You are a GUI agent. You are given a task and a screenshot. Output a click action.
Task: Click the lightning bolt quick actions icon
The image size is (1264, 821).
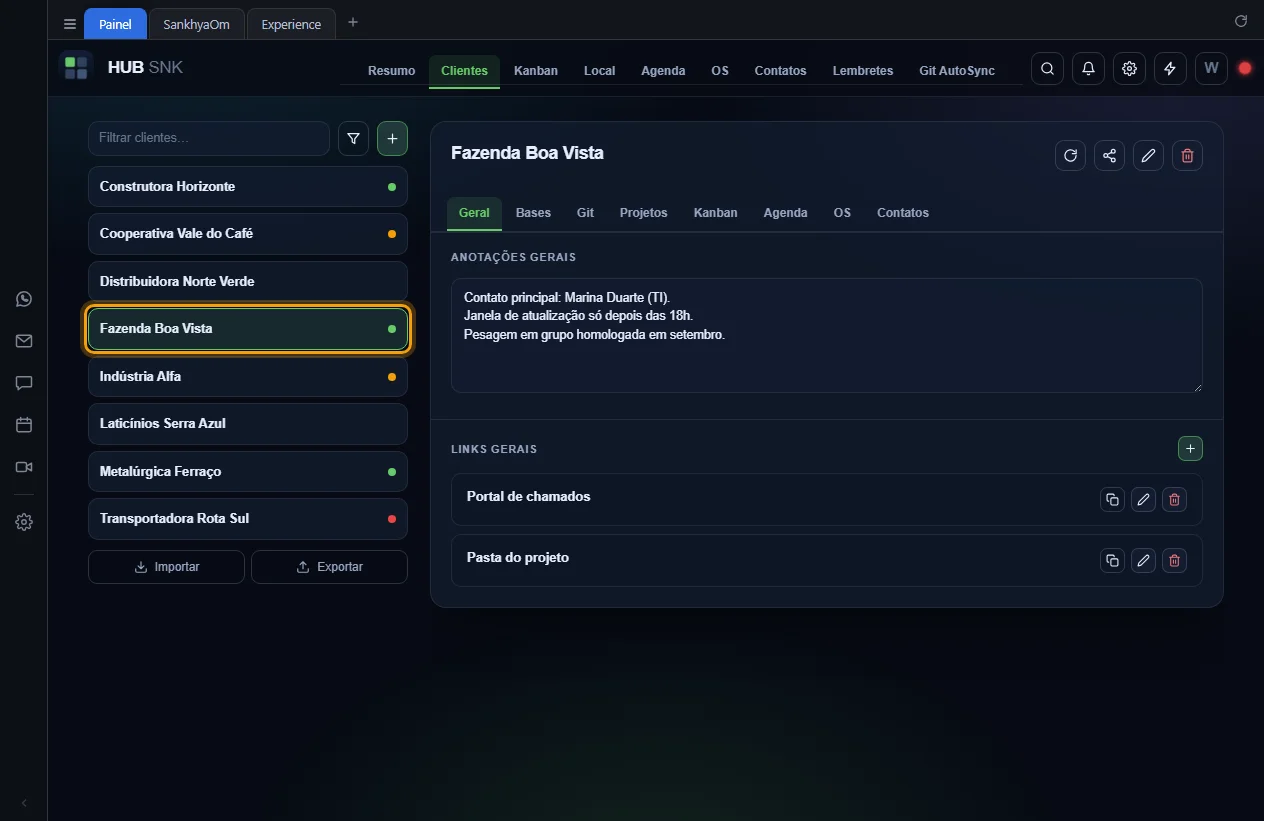coord(1170,69)
